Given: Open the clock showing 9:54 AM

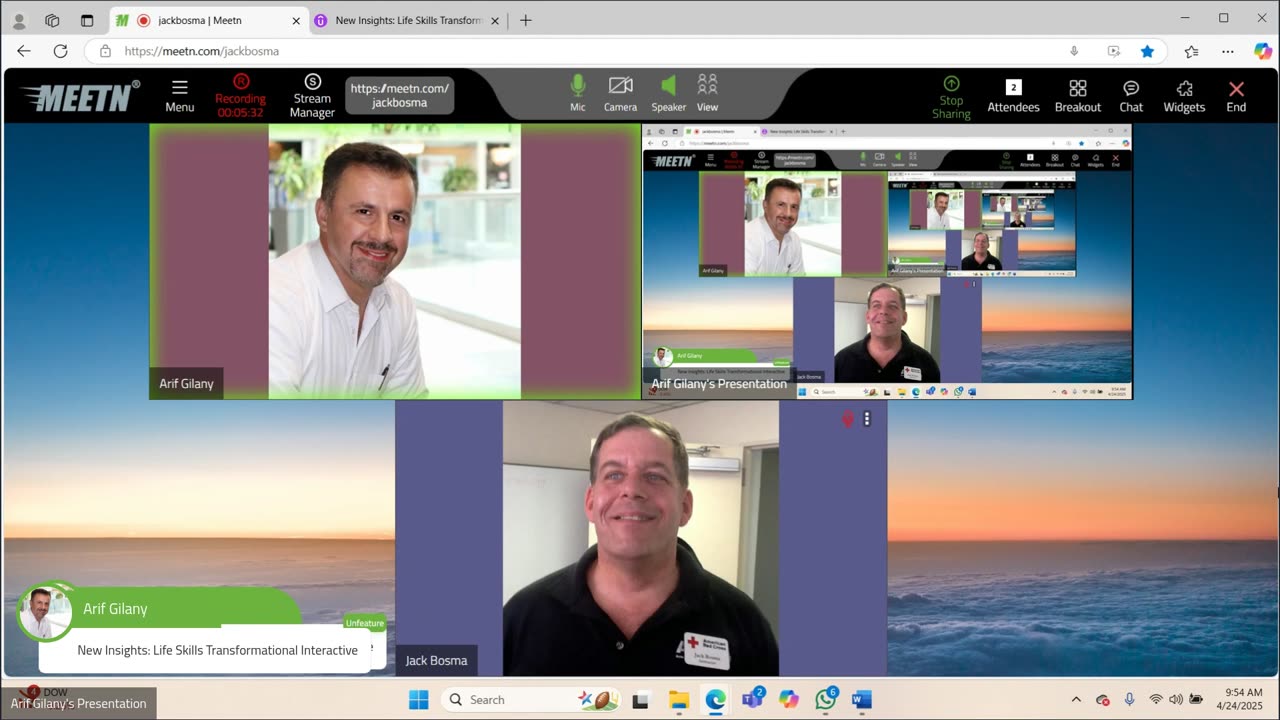Looking at the screenshot, I should [1239, 699].
